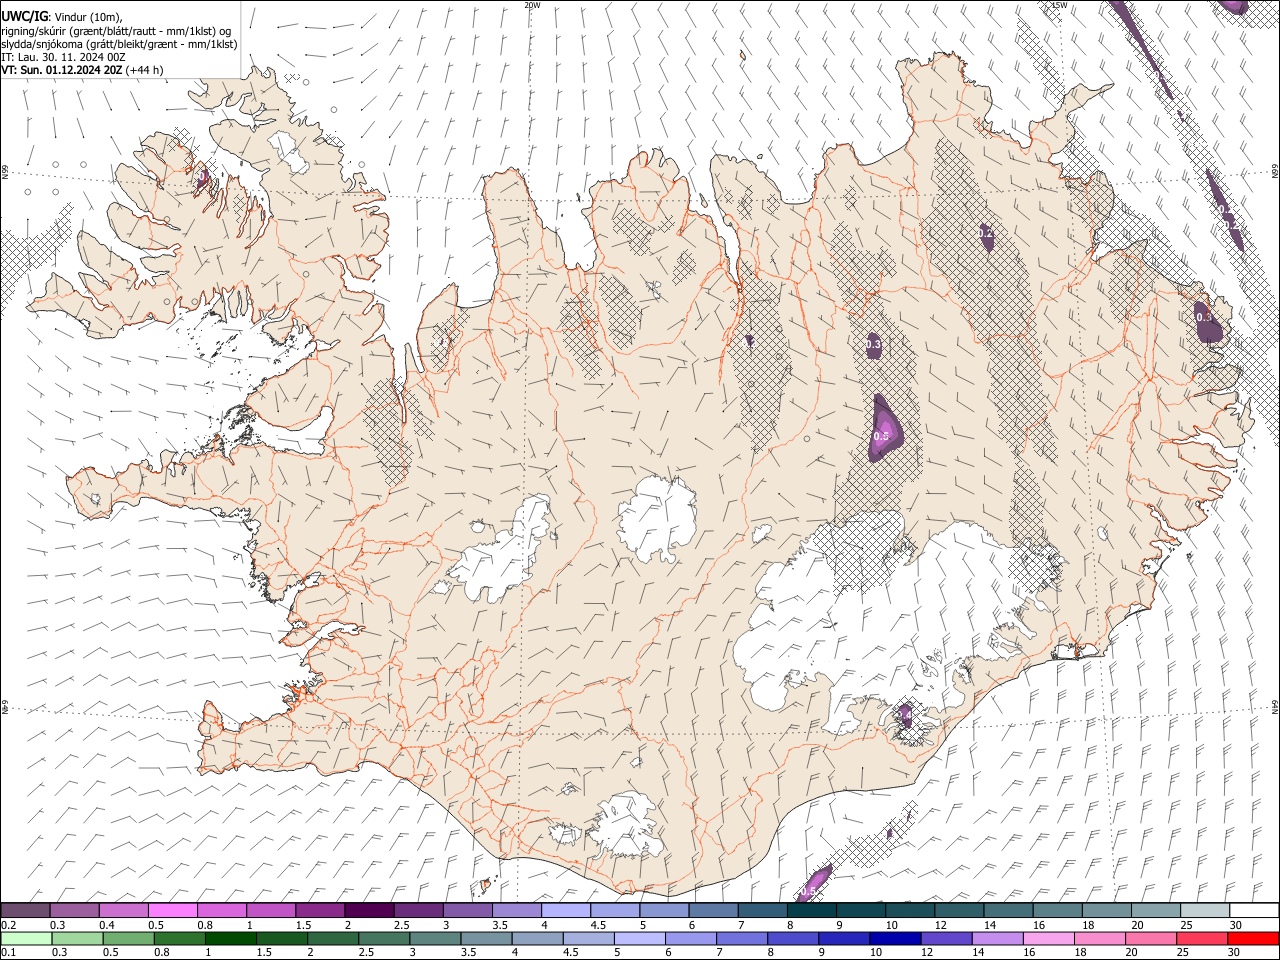Pick the white 30 swatch at the end of the top legend row
This screenshot has width=1280, height=960.
point(1254,911)
